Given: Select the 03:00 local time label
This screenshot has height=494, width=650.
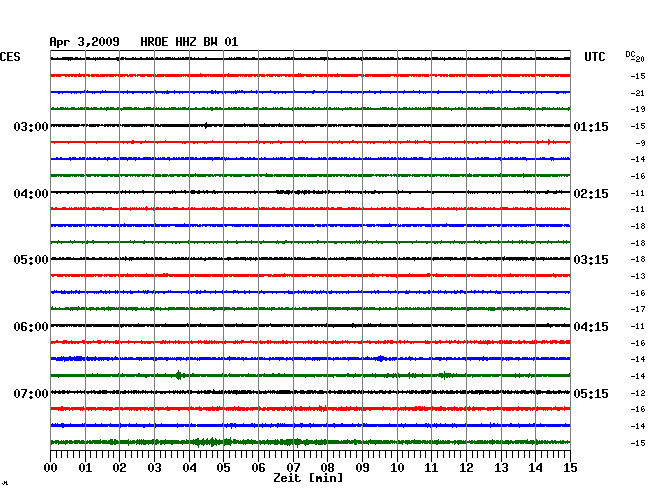Looking at the screenshot, I should click(x=31, y=127).
